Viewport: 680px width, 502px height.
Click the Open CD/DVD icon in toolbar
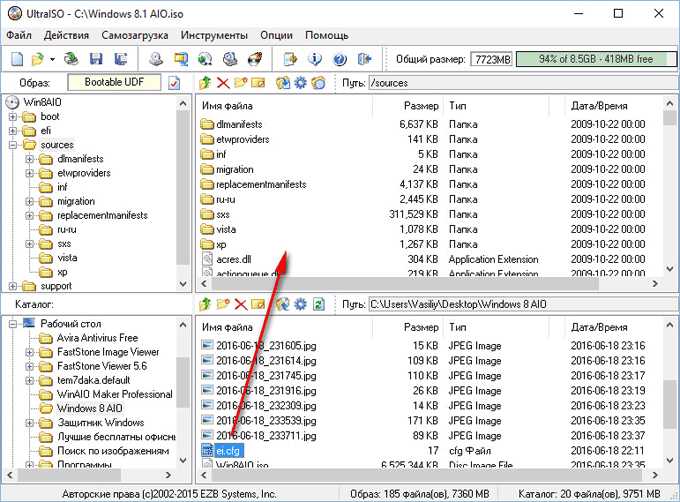tap(71, 59)
